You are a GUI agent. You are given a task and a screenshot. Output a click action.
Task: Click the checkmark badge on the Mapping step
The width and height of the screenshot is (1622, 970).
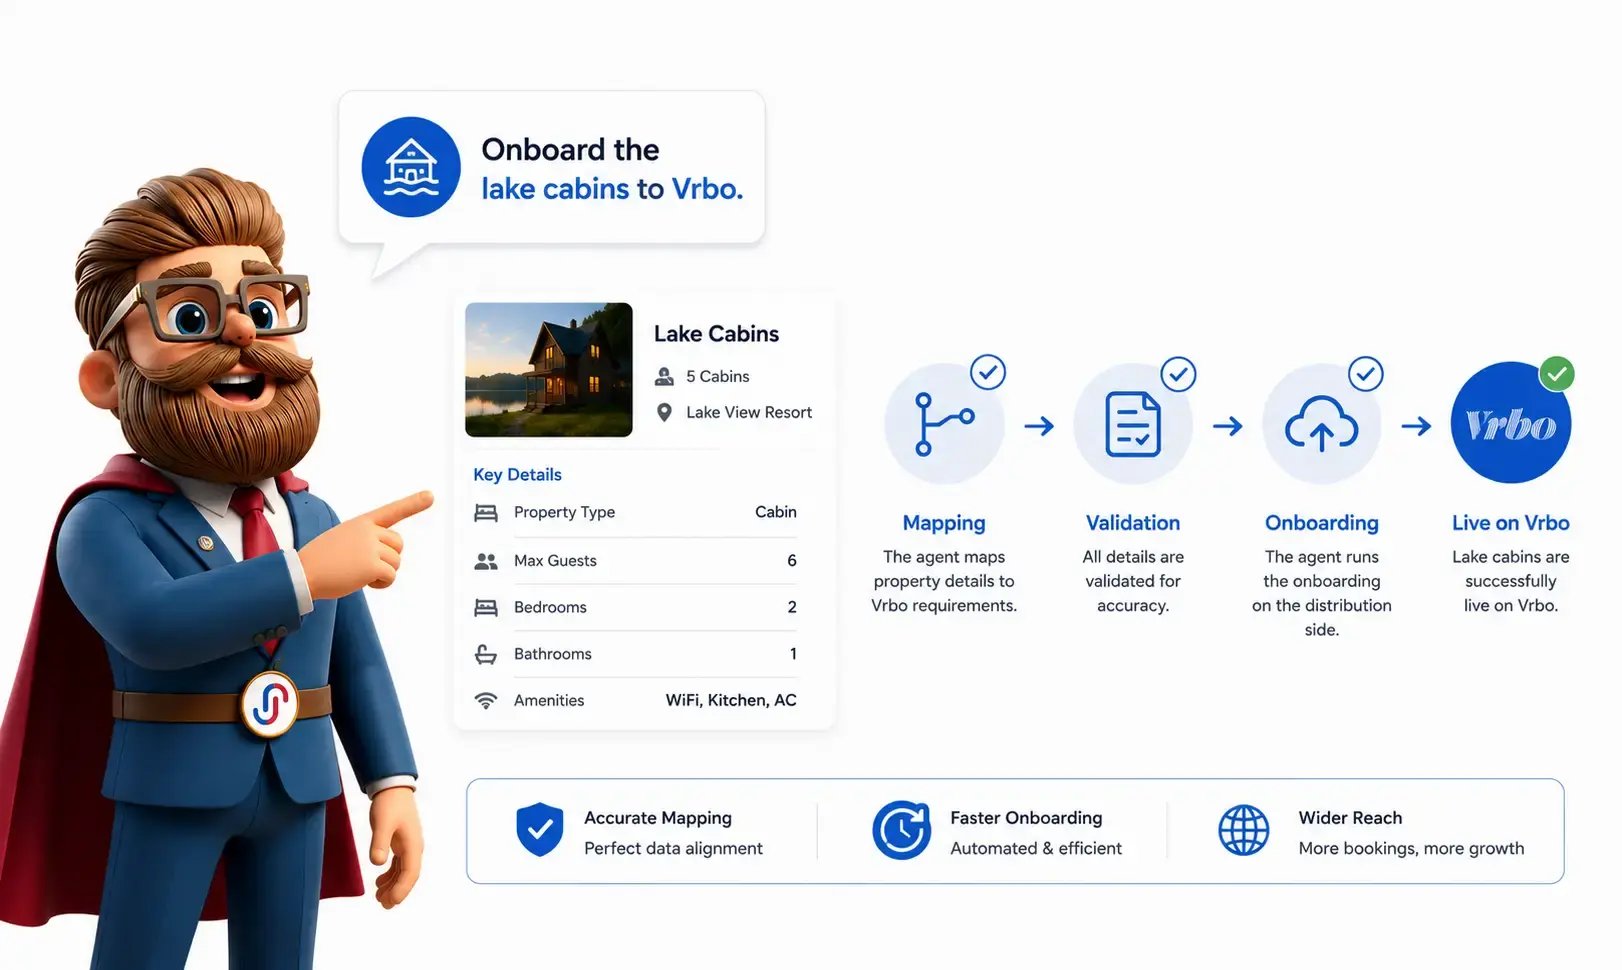988,373
